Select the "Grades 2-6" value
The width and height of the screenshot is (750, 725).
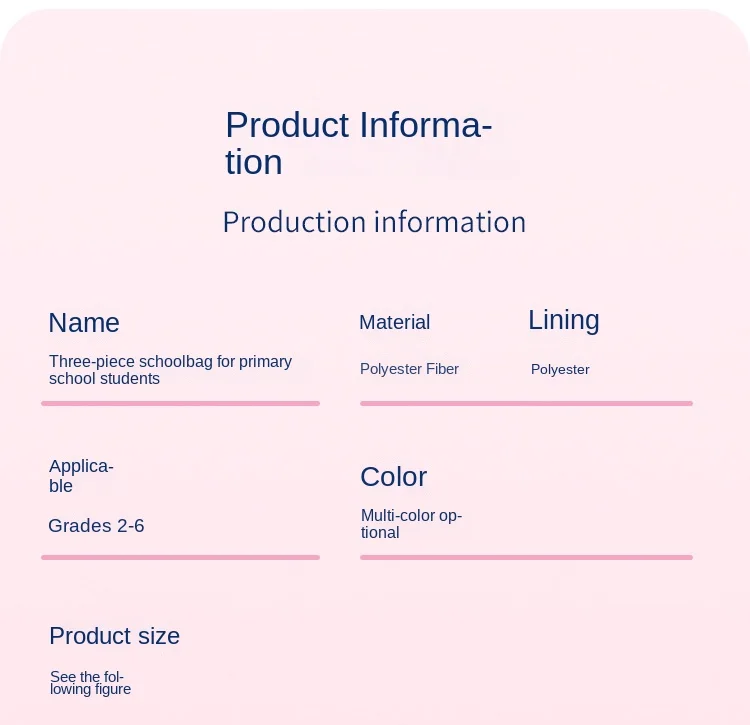coord(96,526)
